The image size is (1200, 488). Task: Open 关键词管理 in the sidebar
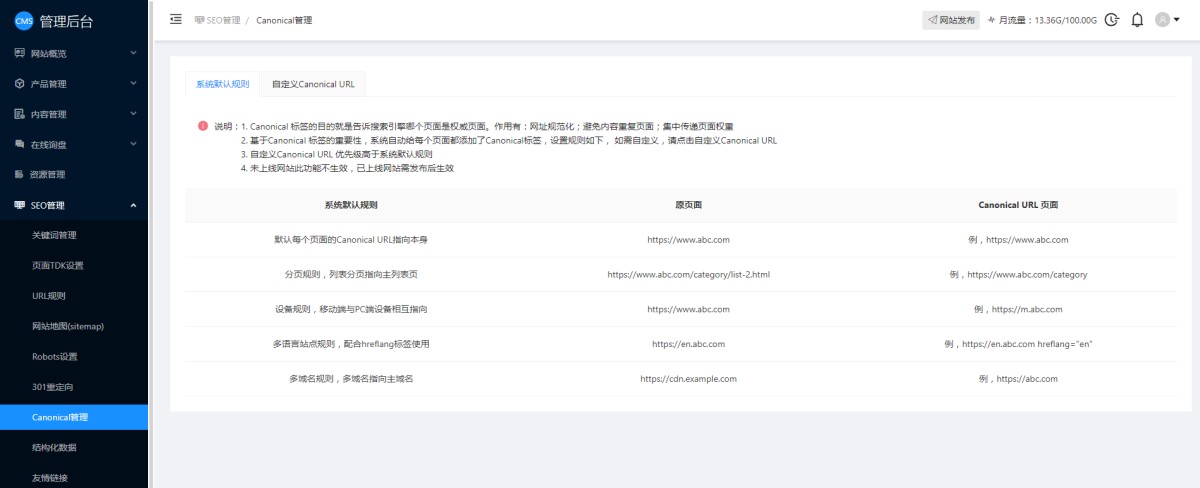point(74,235)
